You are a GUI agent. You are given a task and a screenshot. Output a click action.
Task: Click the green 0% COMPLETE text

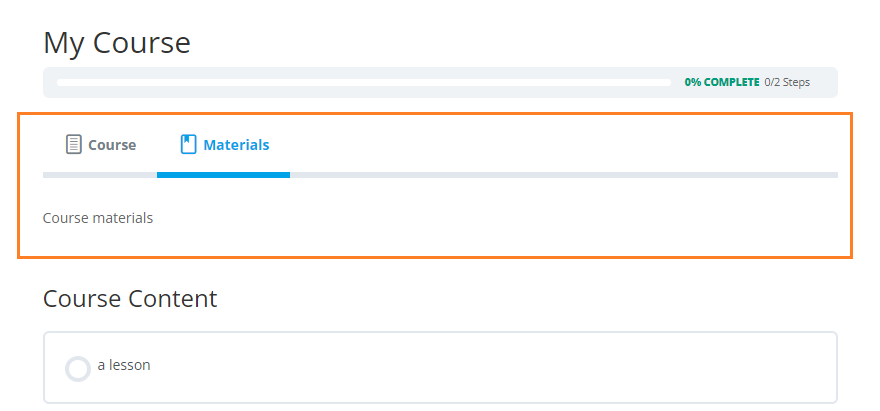click(x=722, y=83)
